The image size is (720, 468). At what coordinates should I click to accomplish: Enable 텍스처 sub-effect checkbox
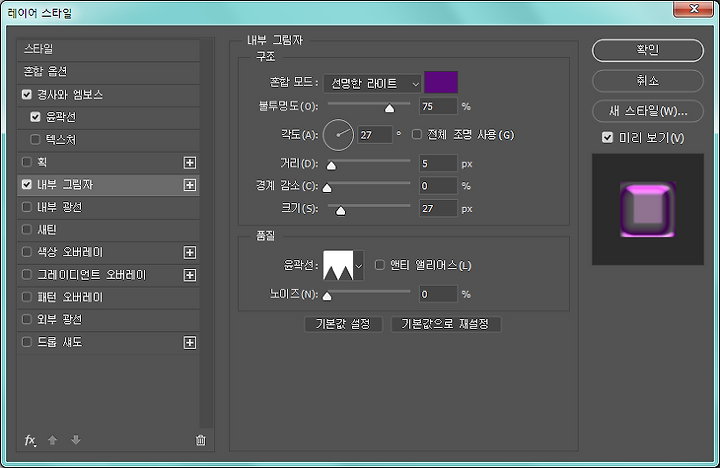pos(35,140)
